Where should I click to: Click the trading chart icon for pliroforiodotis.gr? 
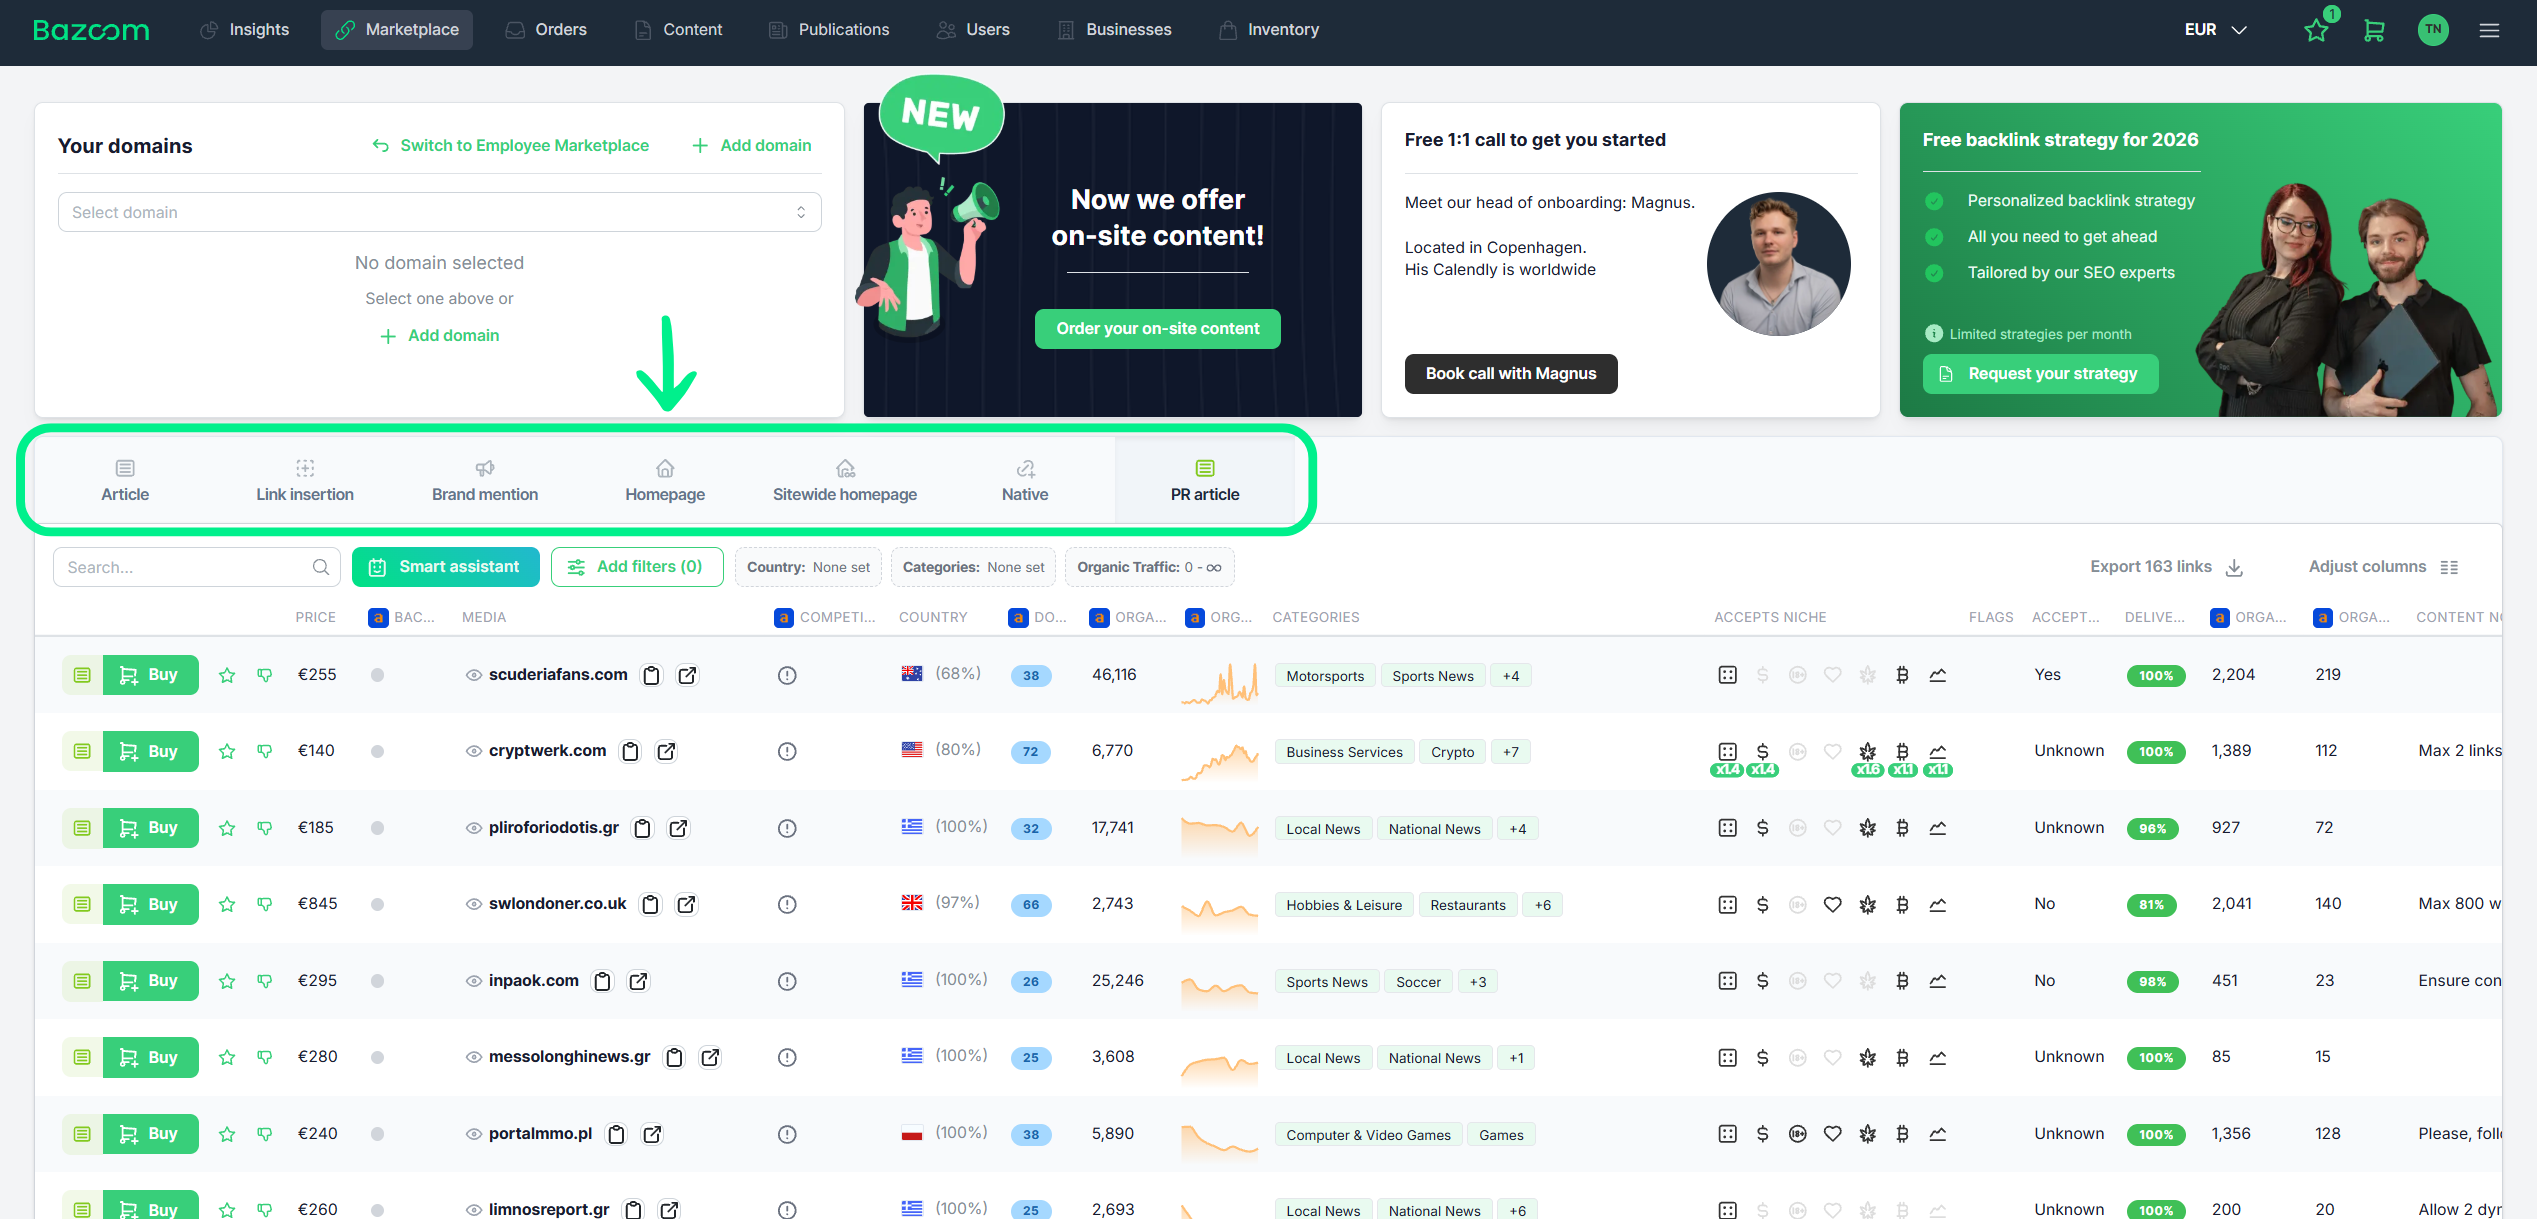(1937, 828)
